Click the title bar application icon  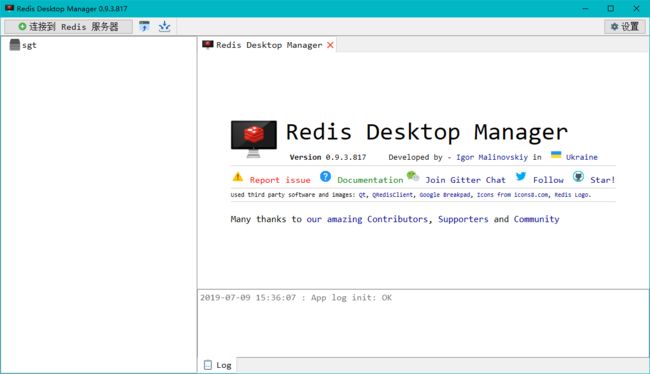[x=10, y=8]
